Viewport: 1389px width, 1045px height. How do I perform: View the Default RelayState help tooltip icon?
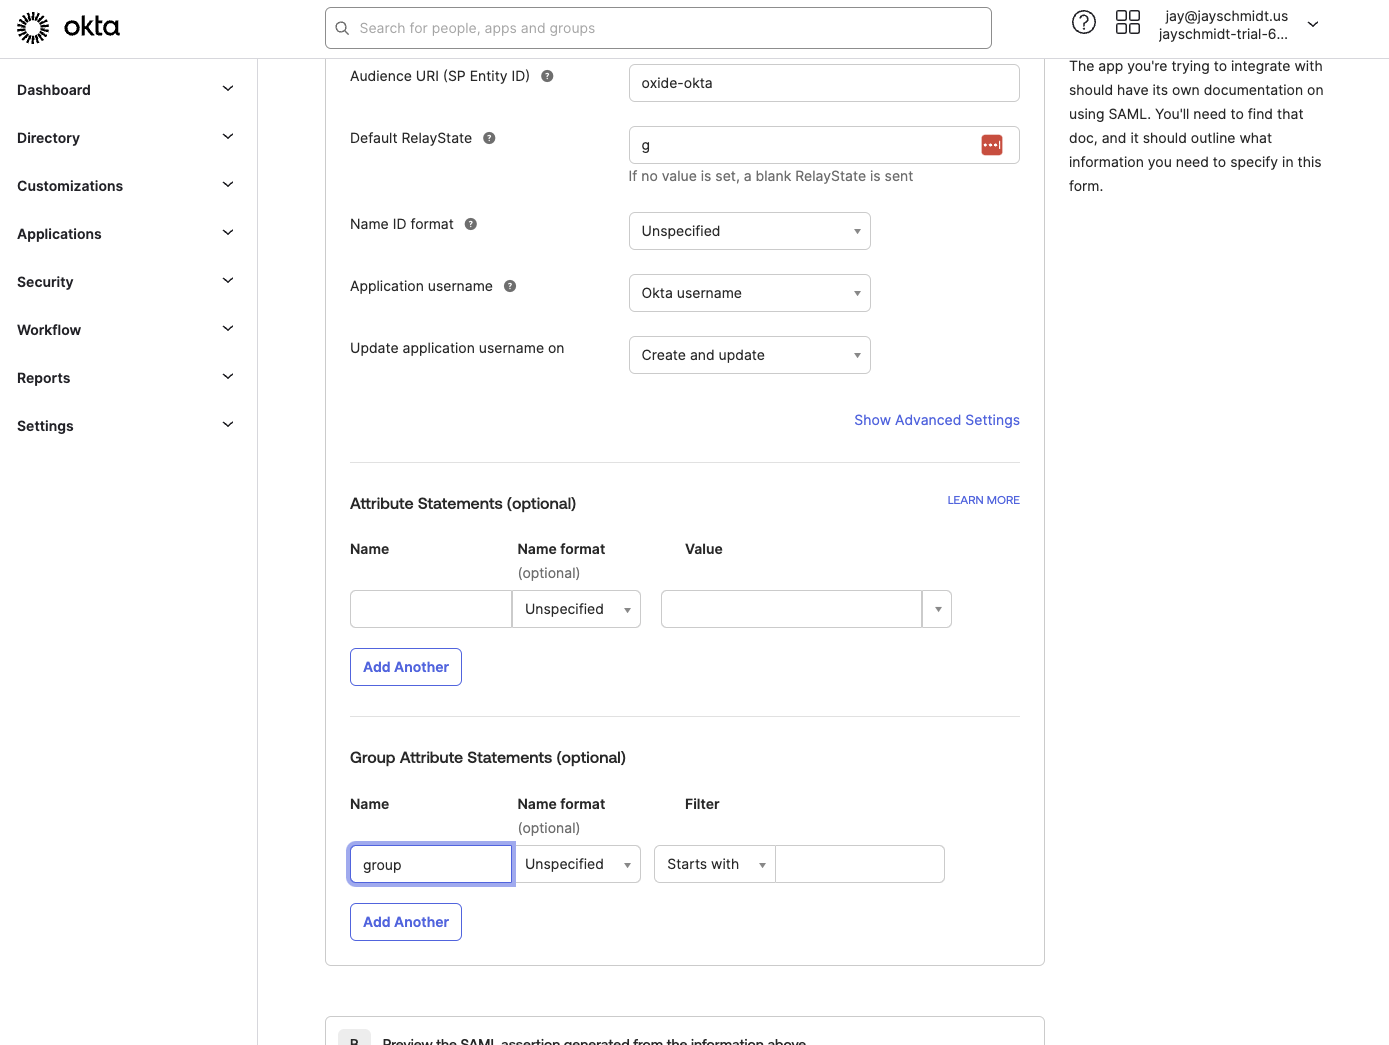click(x=489, y=138)
